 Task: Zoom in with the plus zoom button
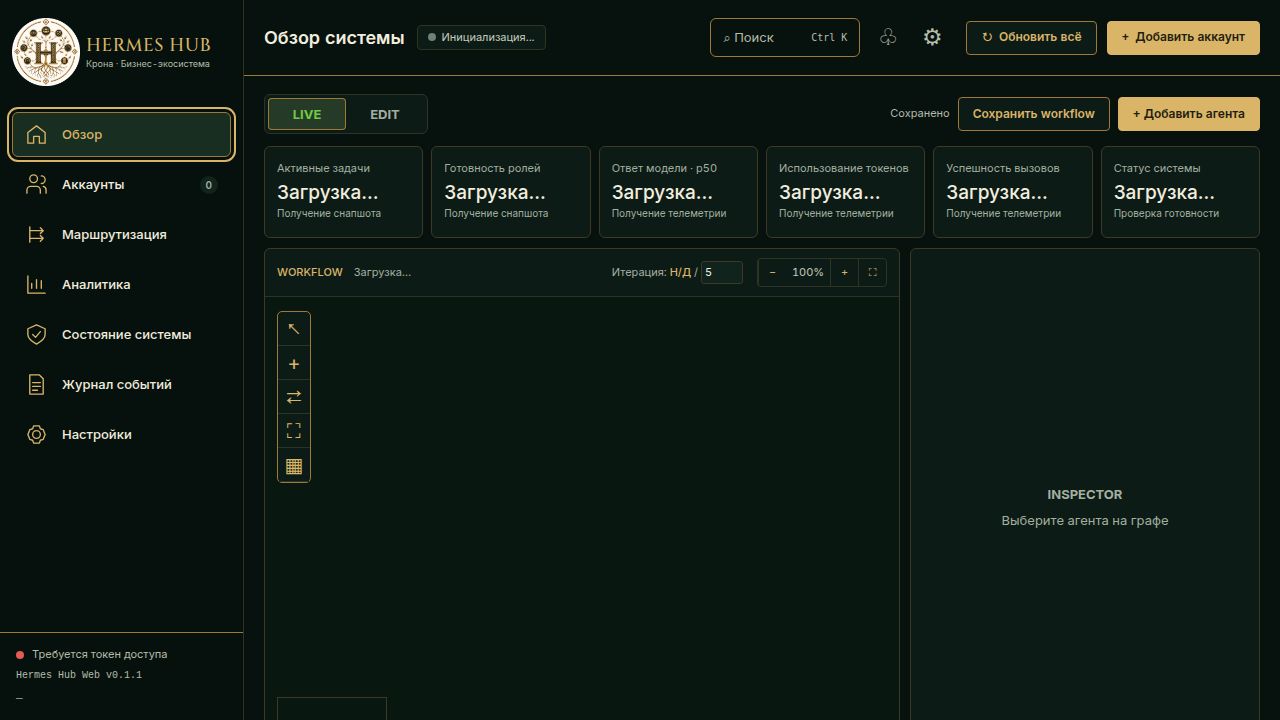[x=844, y=272]
